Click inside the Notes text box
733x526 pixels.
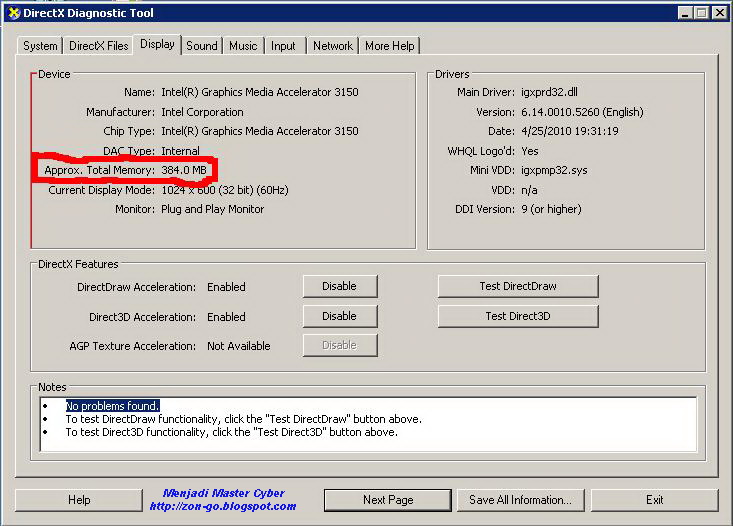pos(368,425)
